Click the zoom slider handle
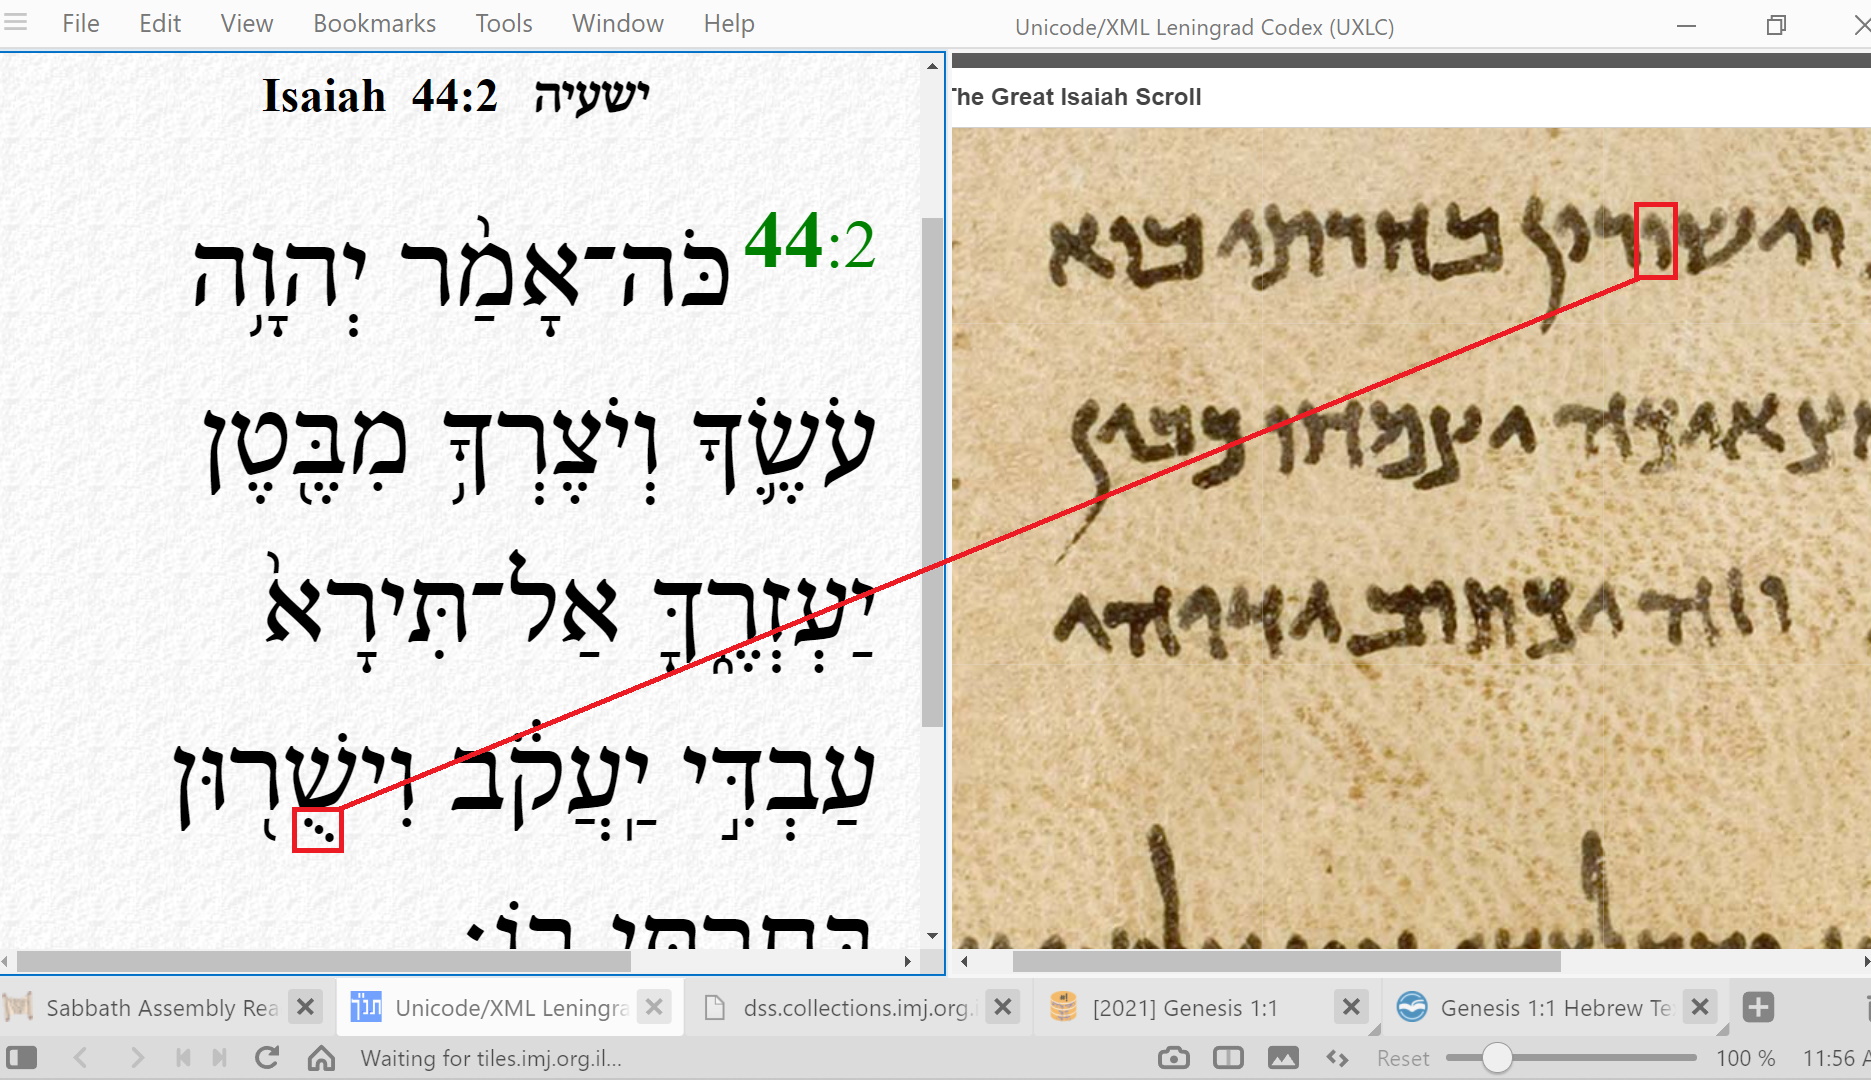 tap(1496, 1058)
